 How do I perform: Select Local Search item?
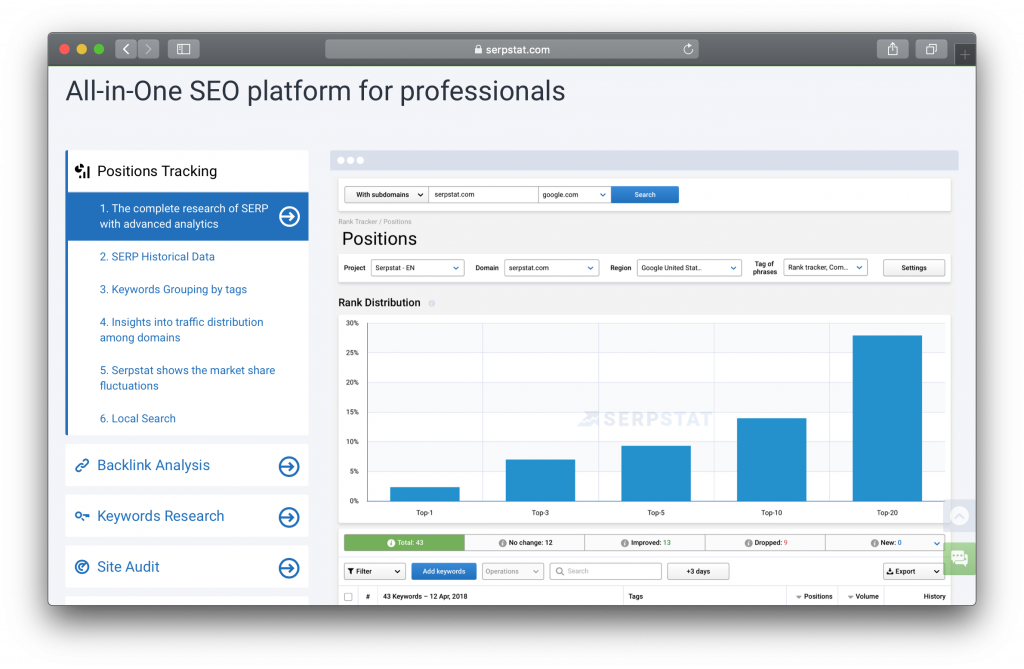138,419
